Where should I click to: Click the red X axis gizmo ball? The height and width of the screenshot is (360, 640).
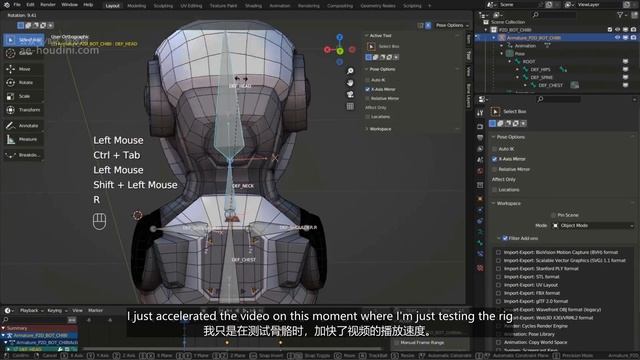(x=327, y=50)
